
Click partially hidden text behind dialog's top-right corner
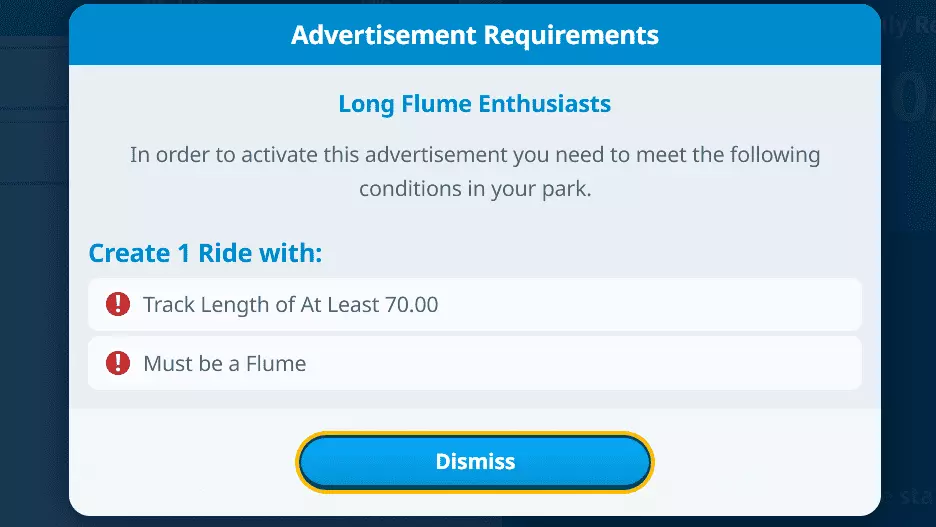pos(908,27)
